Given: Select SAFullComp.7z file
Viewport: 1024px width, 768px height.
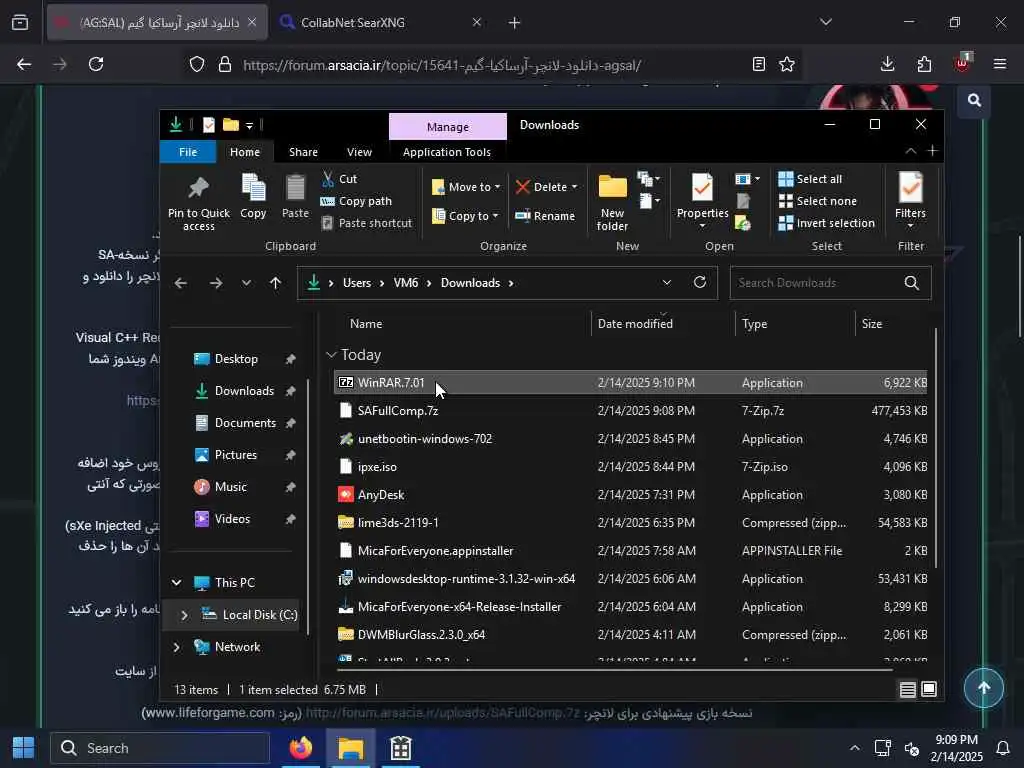Looking at the screenshot, I should [630, 411].
